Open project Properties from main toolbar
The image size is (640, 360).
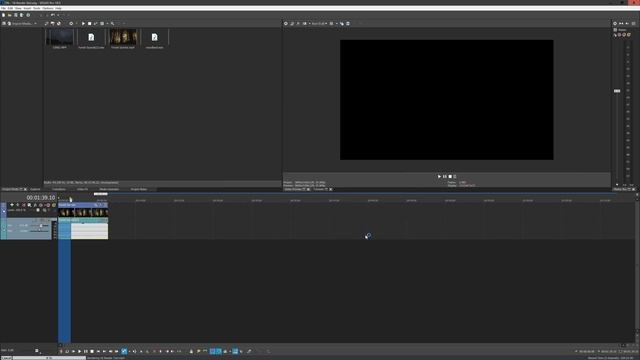click(x=28, y=15)
